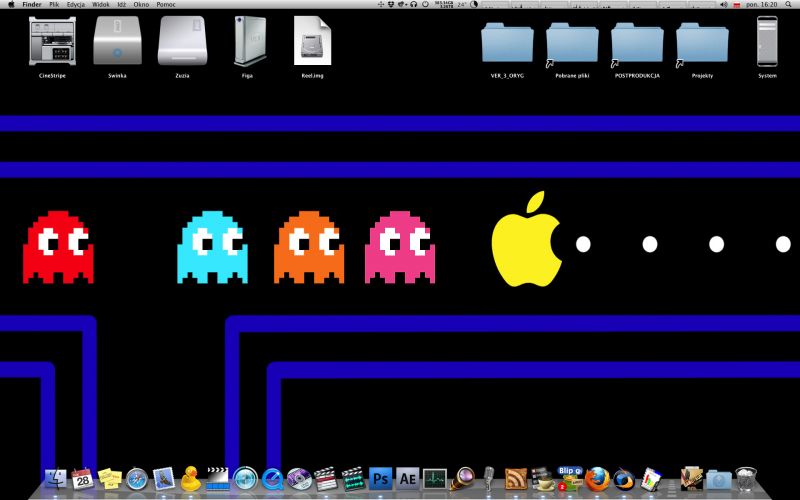Select the Projekty folder alias
Viewport: 800px width, 500px height.
[x=702, y=43]
